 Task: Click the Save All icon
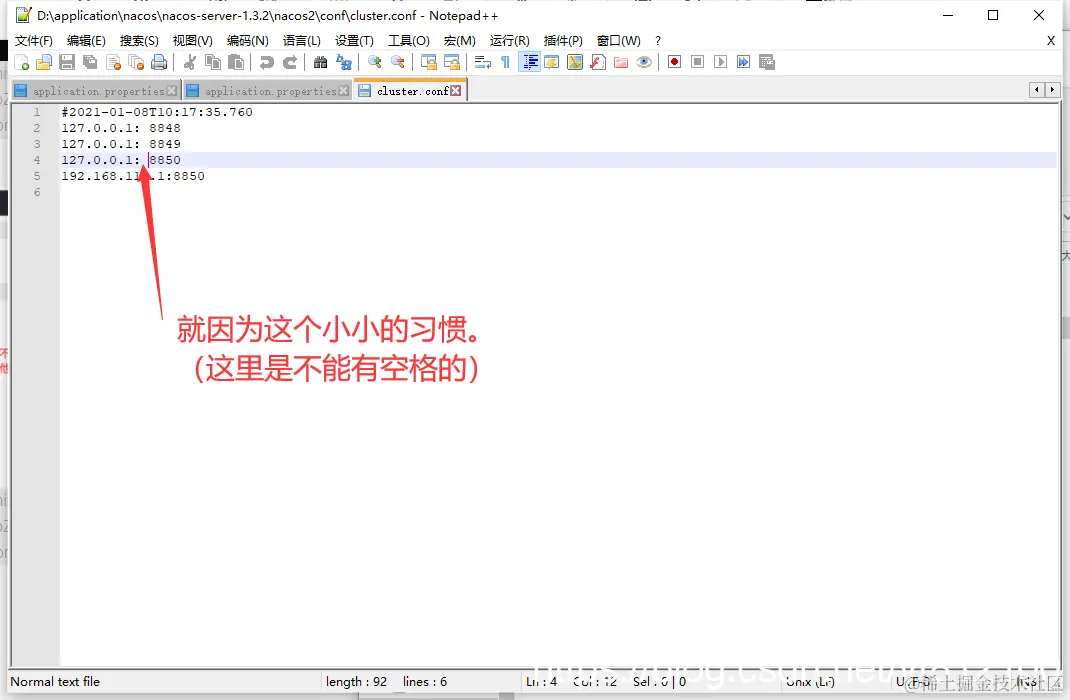pyautogui.click(x=88, y=62)
